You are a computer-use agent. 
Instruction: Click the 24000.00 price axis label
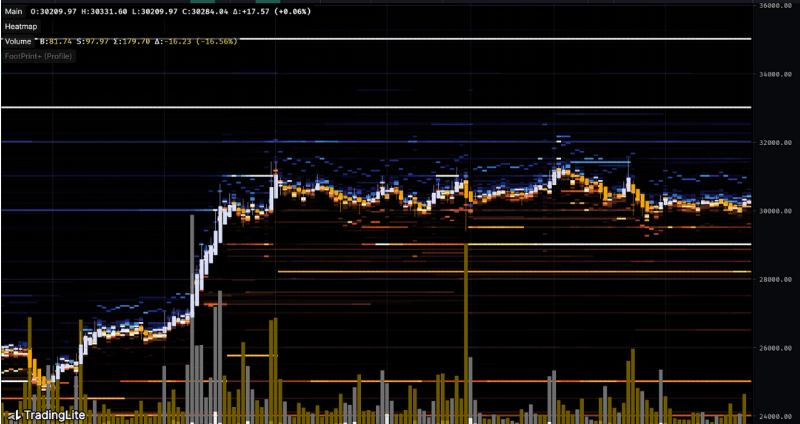(x=775, y=416)
